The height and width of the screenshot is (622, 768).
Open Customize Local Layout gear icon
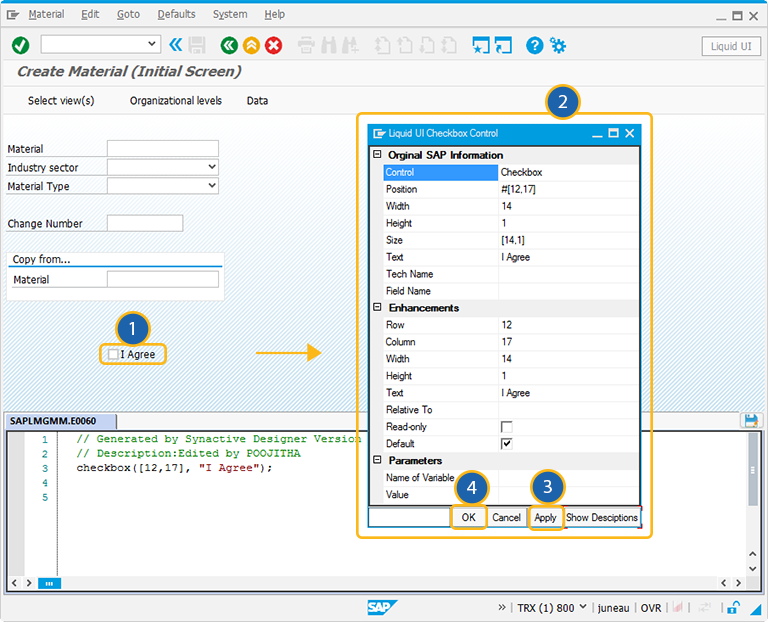[557, 46]
